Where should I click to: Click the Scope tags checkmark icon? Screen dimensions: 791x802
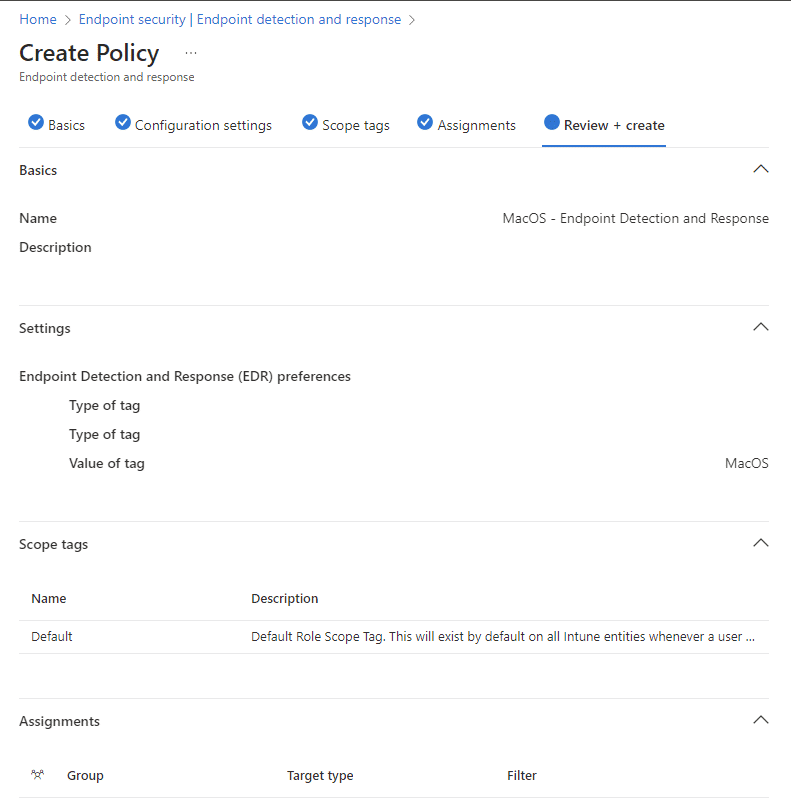(x=310, y=123)
